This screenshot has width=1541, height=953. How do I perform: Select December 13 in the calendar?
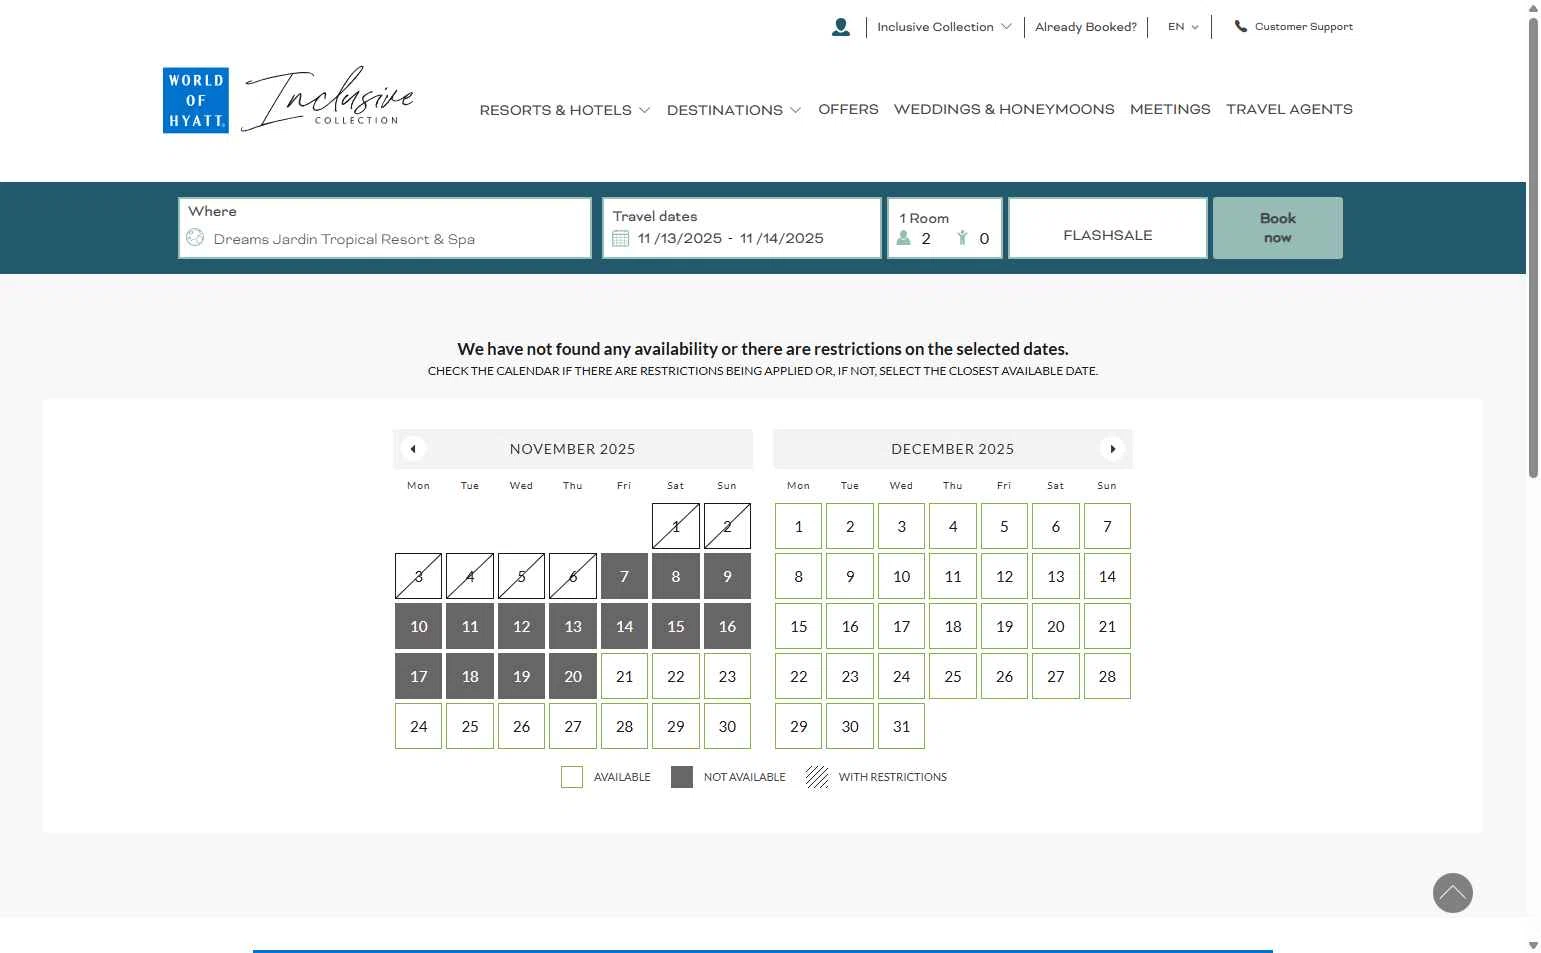point(1056,576)
